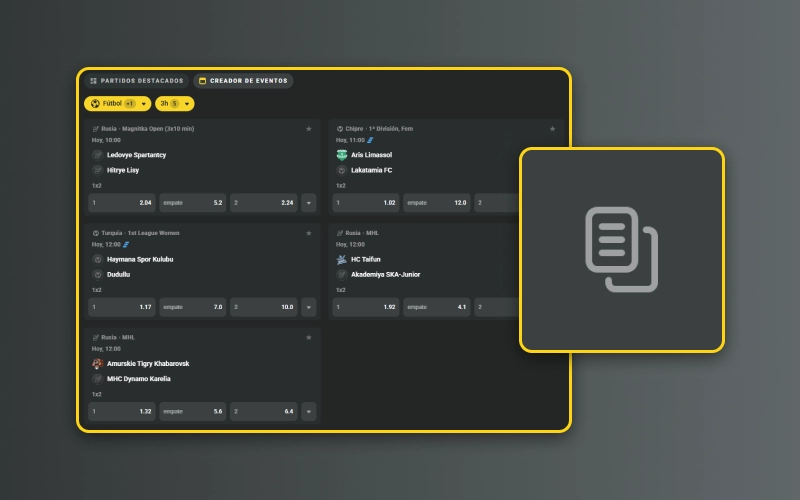Click the large copy documents icon
800x500 pixels.
(x=621, y=249)
